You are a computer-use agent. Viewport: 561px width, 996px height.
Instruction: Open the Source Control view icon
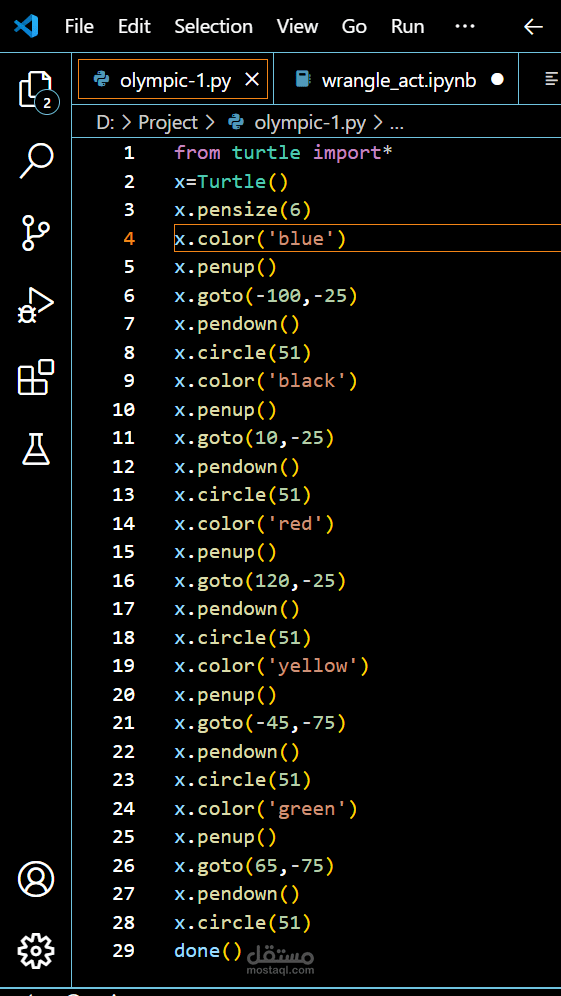pos(36,232)
